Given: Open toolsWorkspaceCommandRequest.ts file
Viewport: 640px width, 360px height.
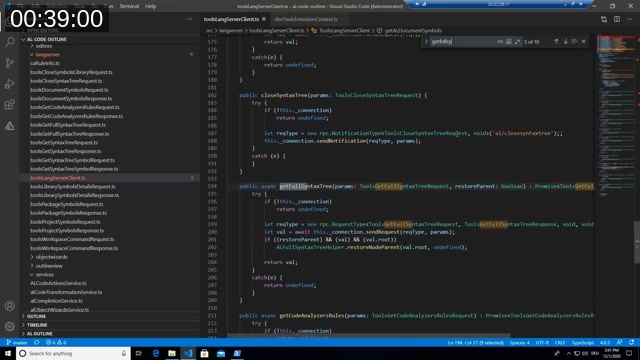Looking at the screenshot, I should click(x=72, y=239).
